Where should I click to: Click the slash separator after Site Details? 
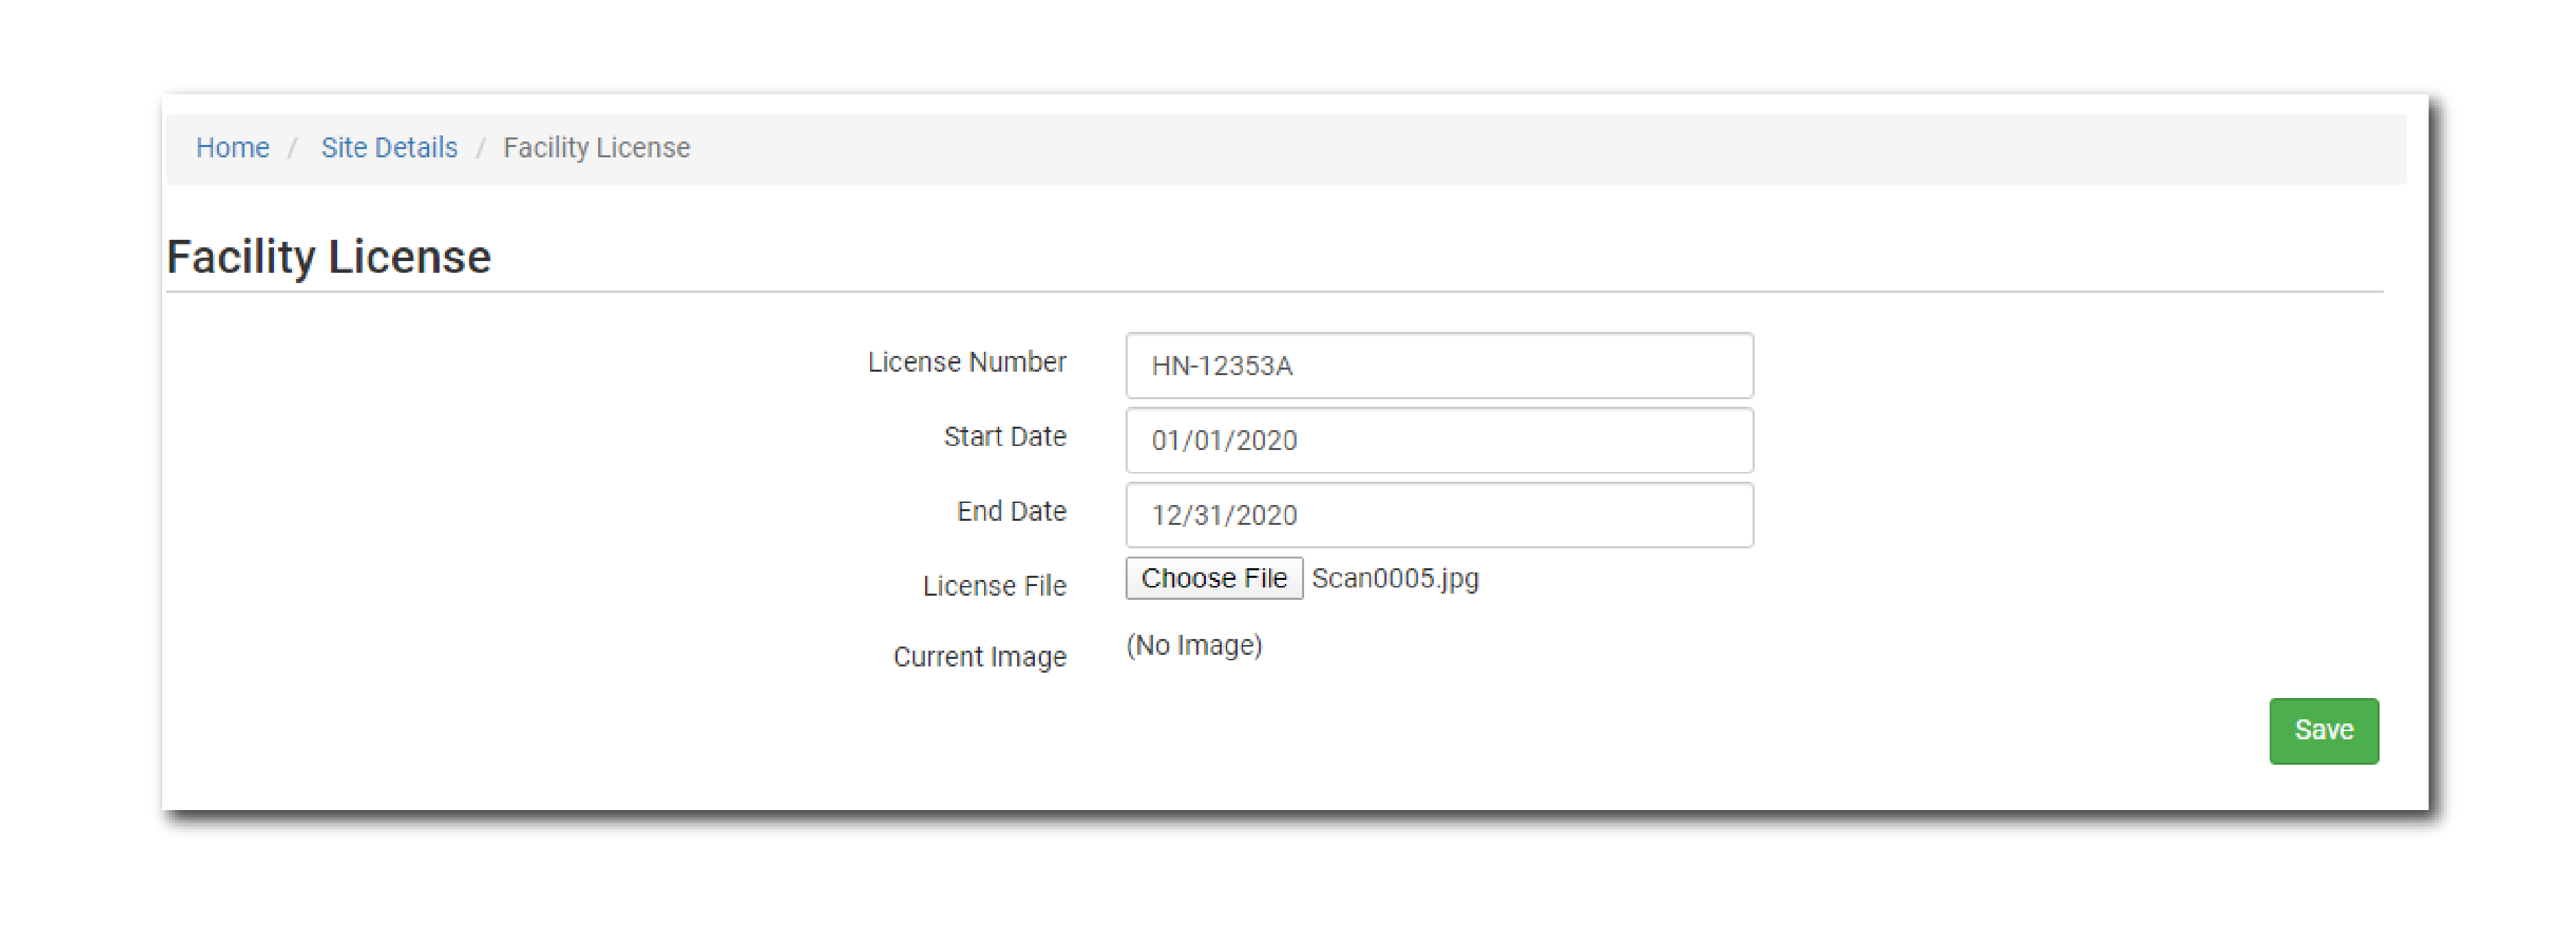click(481, 149)
